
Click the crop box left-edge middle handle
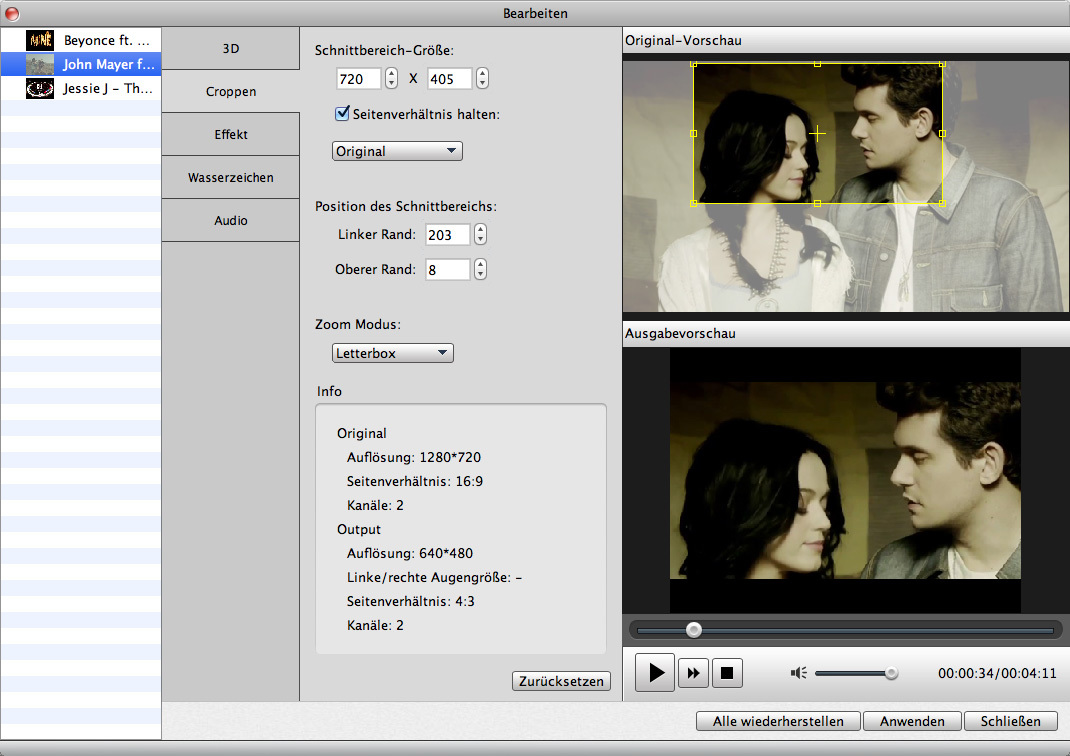(693, 134)
